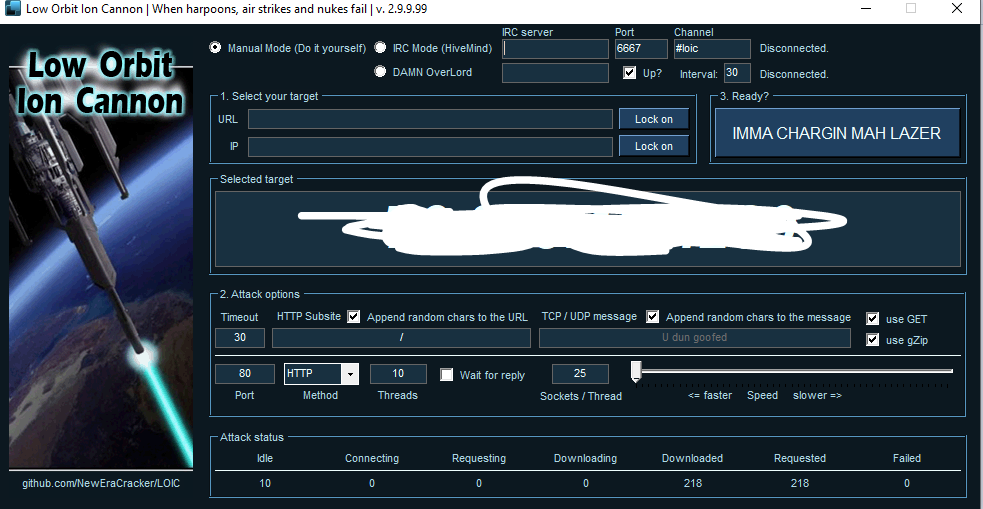
Task: Select IRC Mode (HiveMind) radio button
Action: (380, 48)
